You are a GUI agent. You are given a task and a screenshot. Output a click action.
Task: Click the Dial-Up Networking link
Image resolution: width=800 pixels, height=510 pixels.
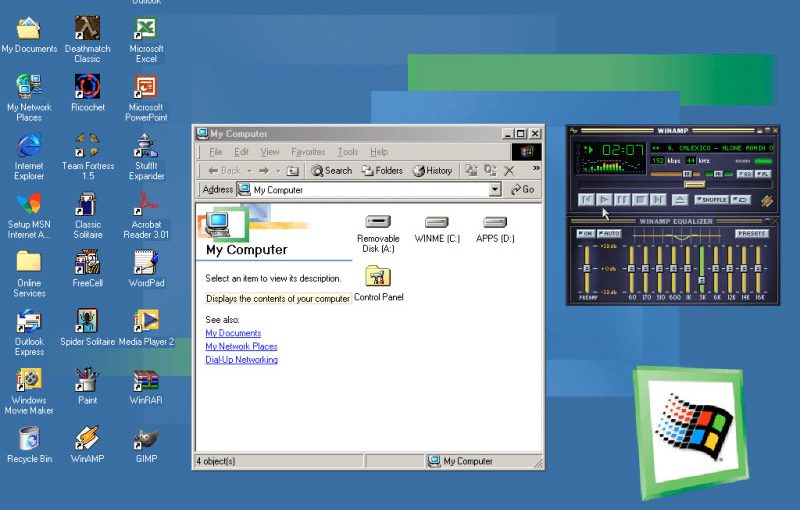pos(241,360)
